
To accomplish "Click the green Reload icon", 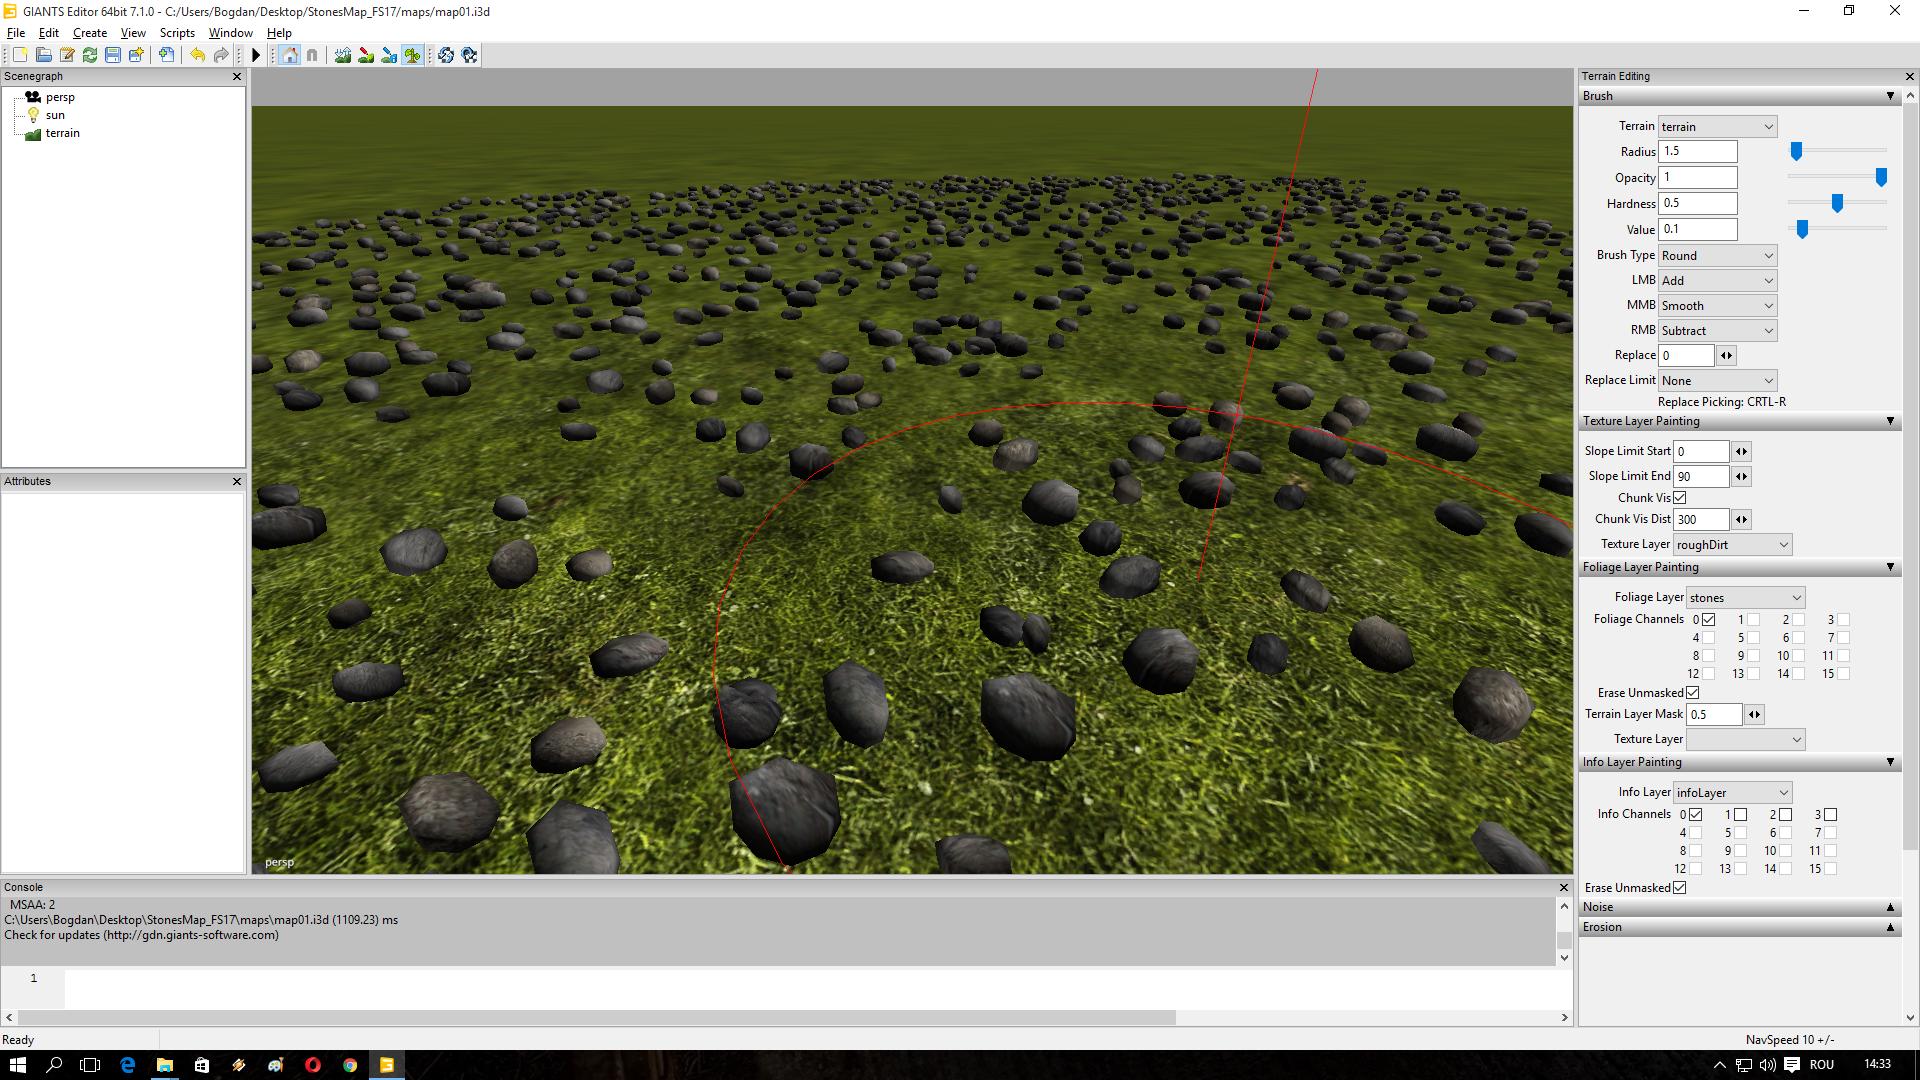I will (x=90, y=55).
